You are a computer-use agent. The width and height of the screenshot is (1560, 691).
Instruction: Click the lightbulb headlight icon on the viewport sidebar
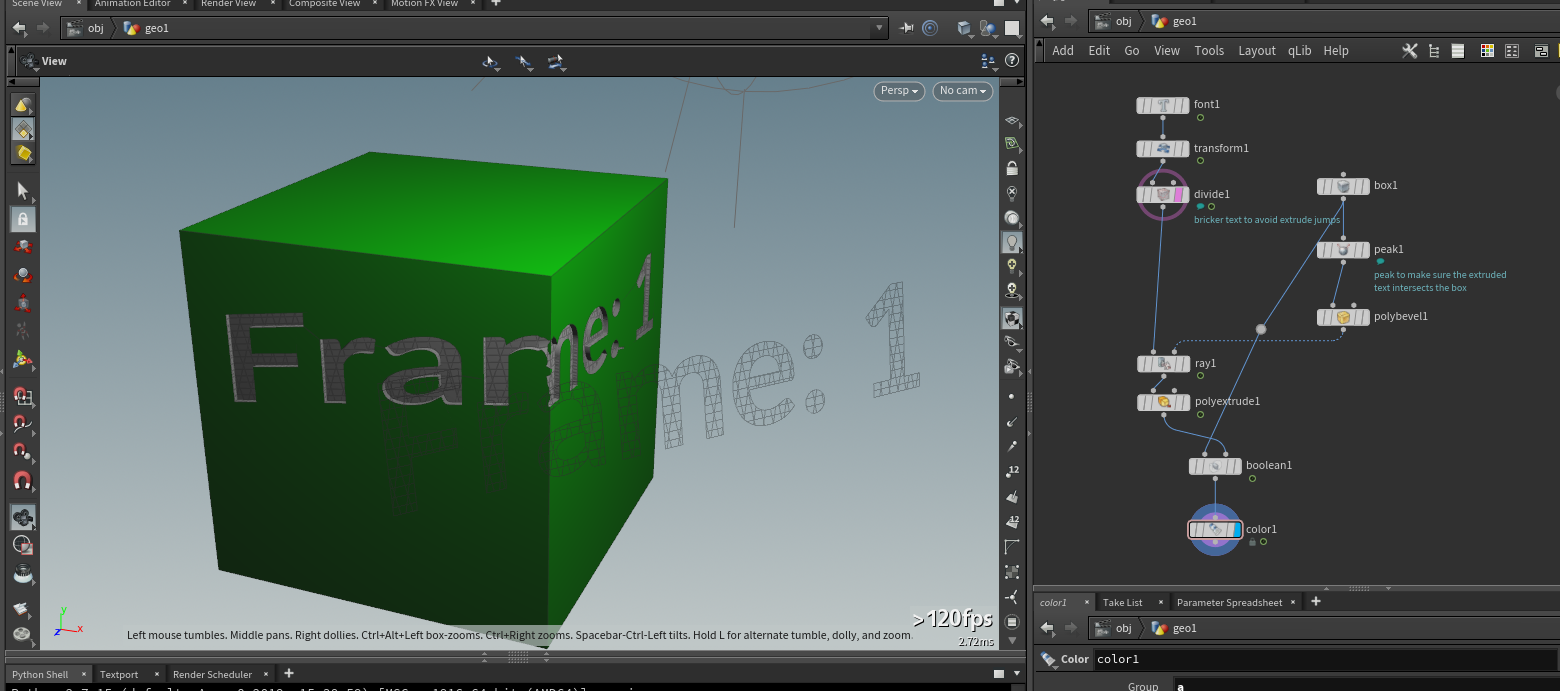1012,242
